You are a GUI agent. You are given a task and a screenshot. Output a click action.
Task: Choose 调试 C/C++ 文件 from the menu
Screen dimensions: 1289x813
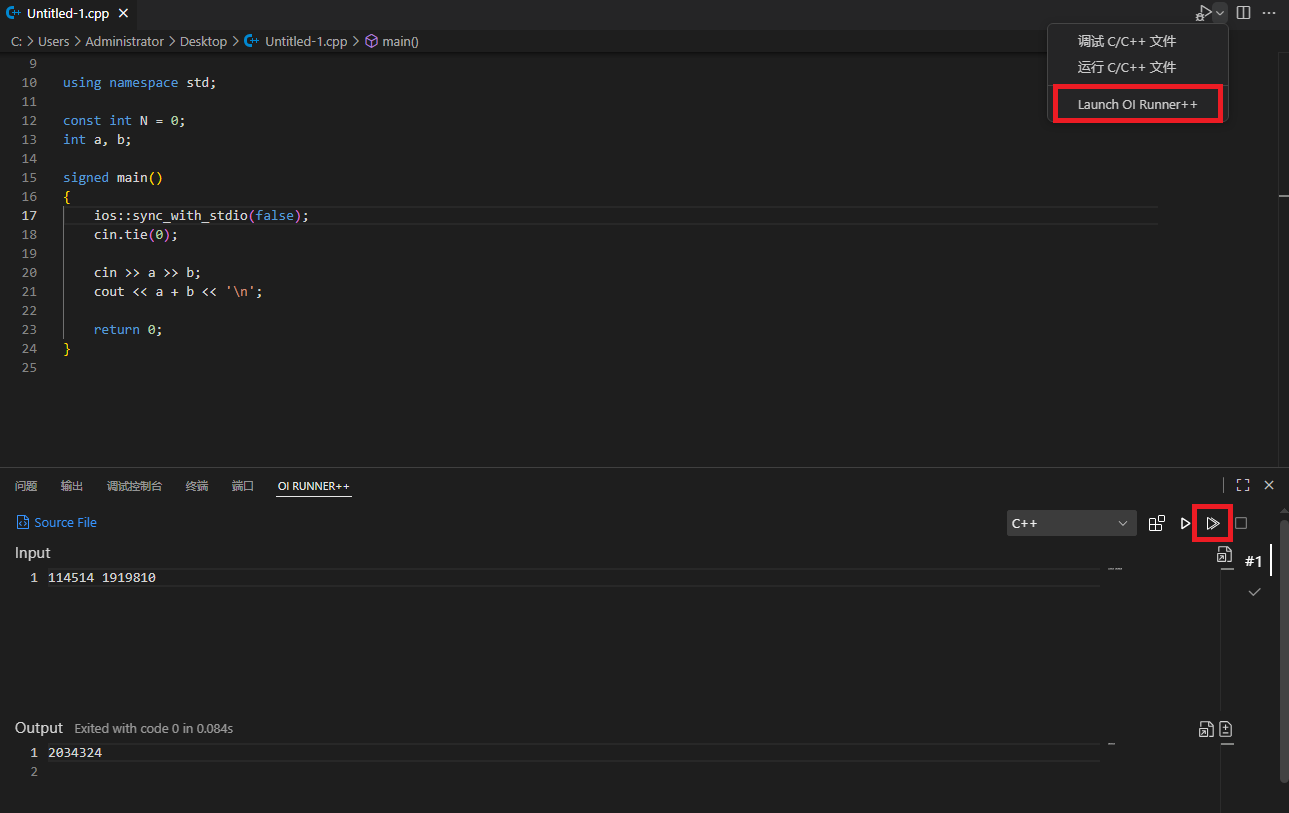(x=1126, y=42)
